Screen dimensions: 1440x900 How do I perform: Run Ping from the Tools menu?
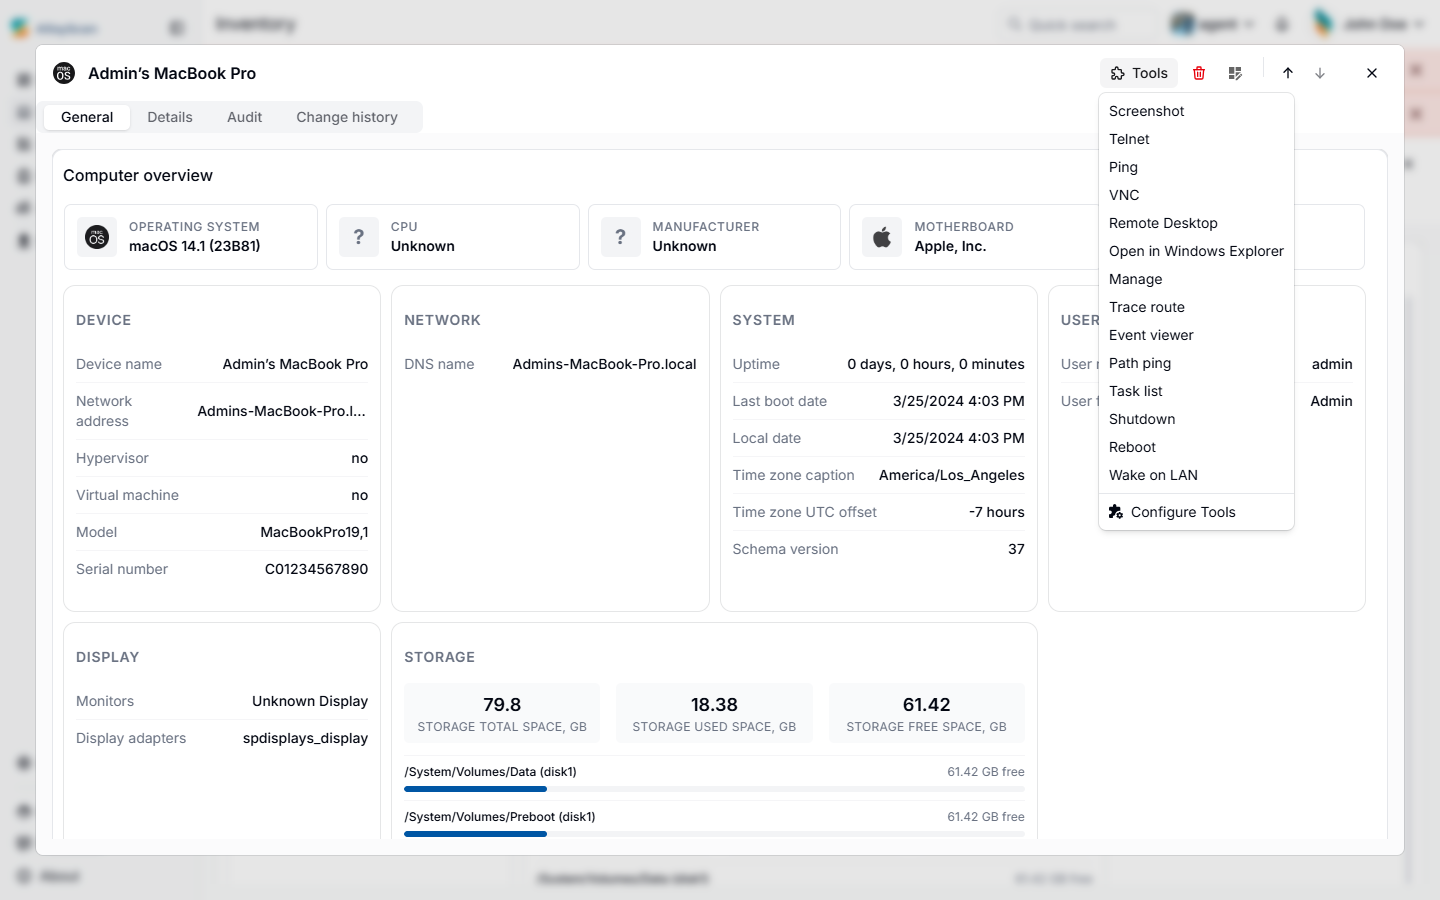(x=1196, y=167)
